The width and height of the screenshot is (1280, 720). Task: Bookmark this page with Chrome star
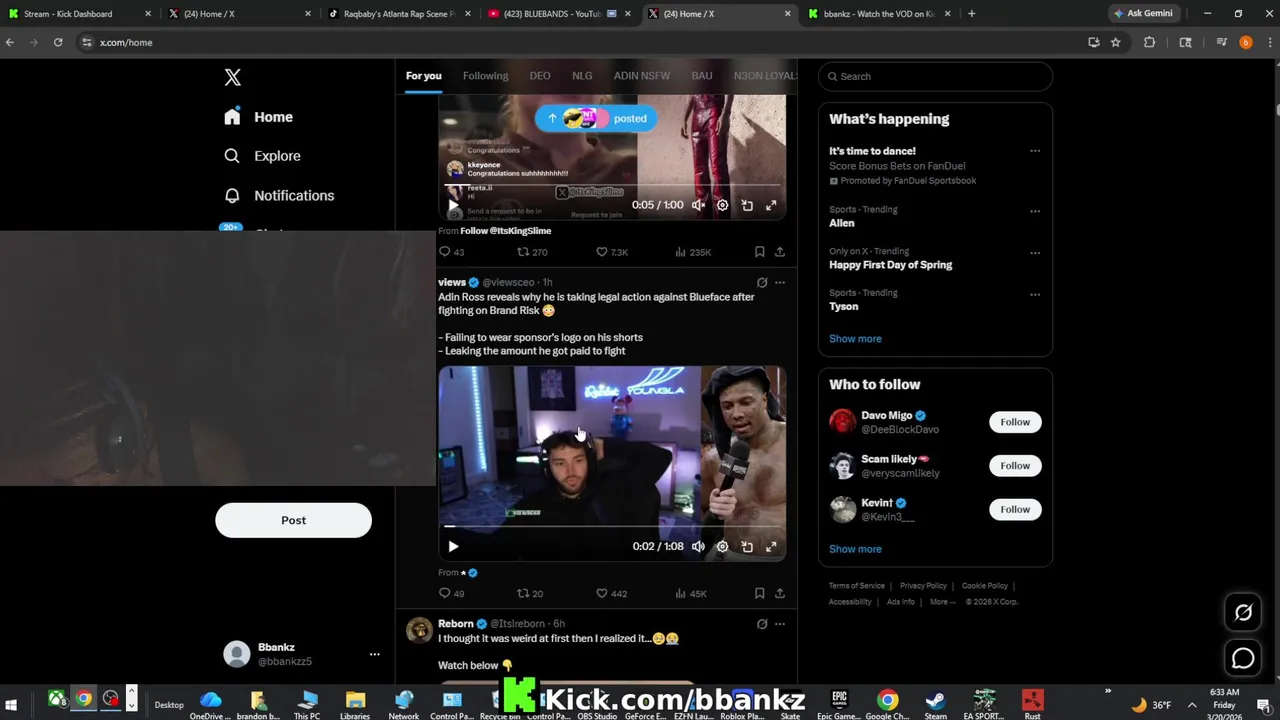(1116, 42)
